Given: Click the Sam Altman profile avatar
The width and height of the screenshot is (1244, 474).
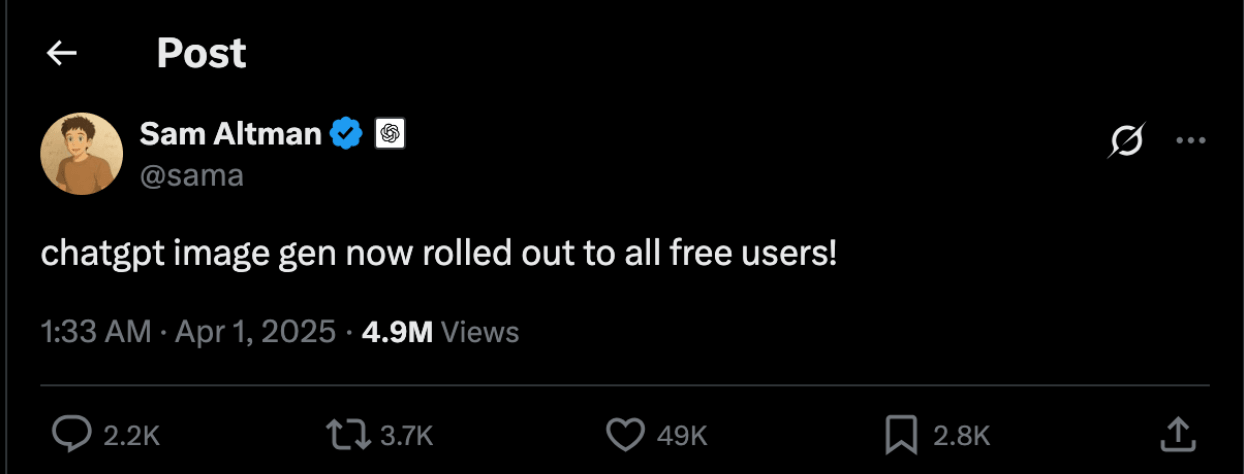Looking at the screenshot, I should point(81,153).
